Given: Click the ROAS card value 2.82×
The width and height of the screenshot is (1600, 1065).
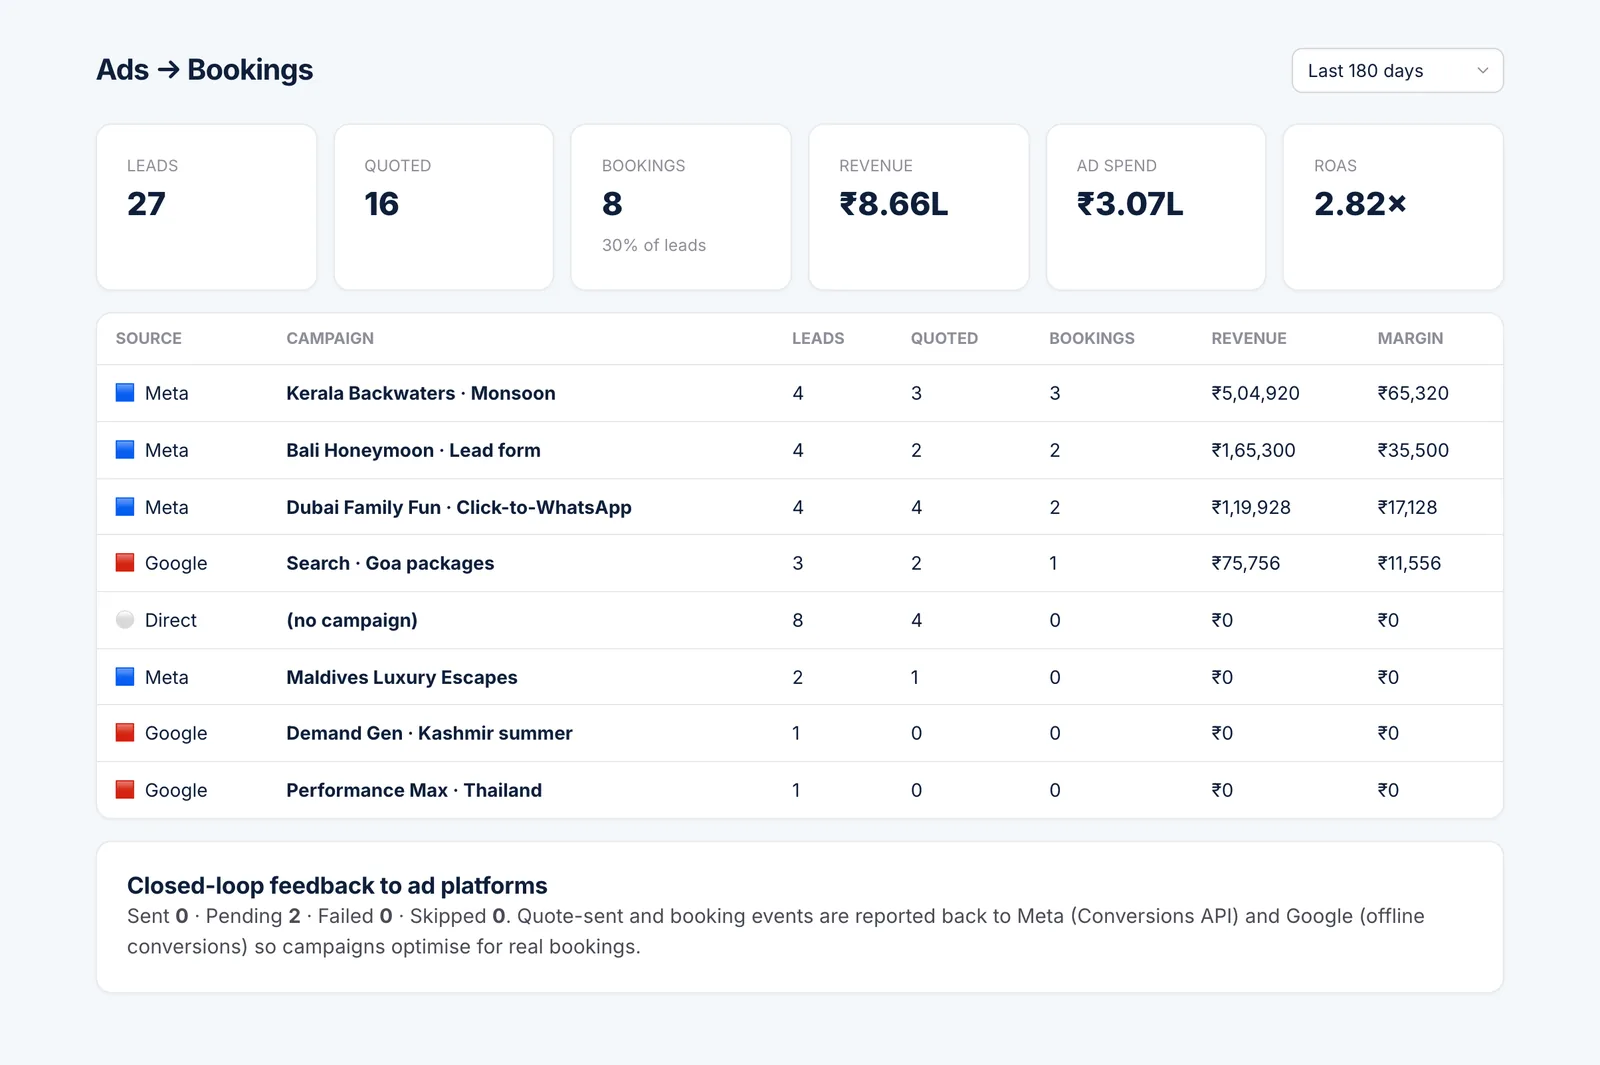Looking at the screenshot, I should [1360, 204].
